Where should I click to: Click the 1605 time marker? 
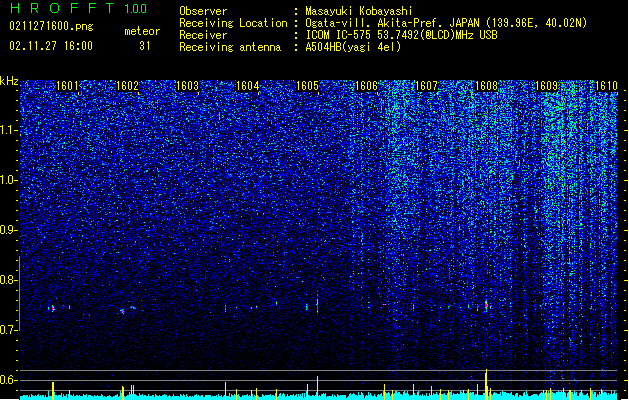click(307, 86)
